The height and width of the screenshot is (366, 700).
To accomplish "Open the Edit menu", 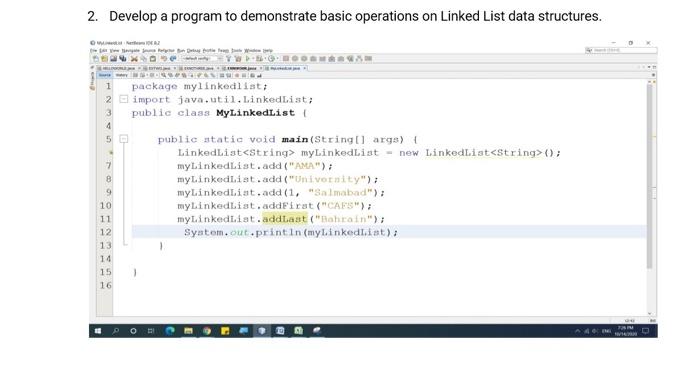I will tap(103, 50).
